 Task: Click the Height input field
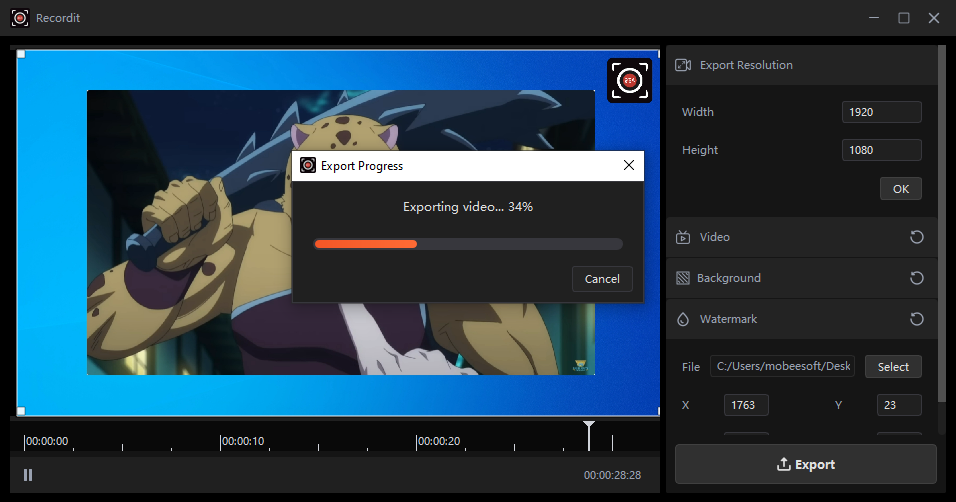[881, 150]
